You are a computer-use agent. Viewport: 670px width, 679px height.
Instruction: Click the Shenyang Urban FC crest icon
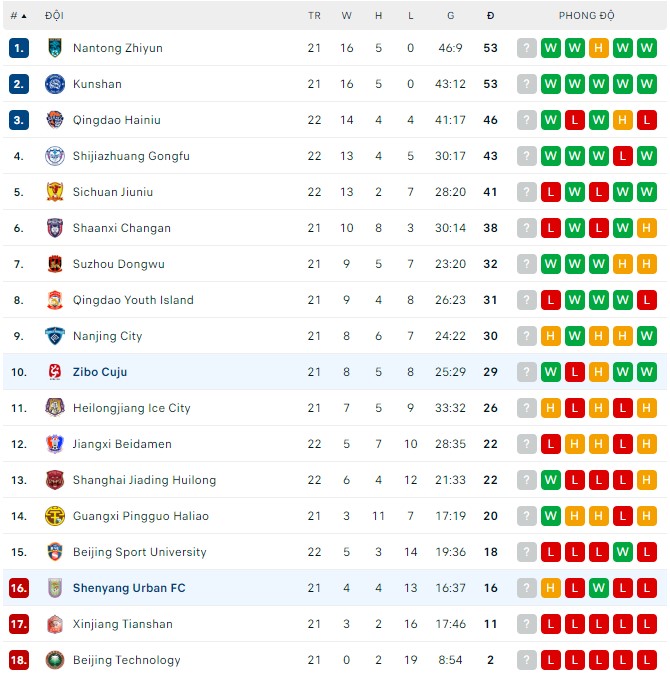54,588
